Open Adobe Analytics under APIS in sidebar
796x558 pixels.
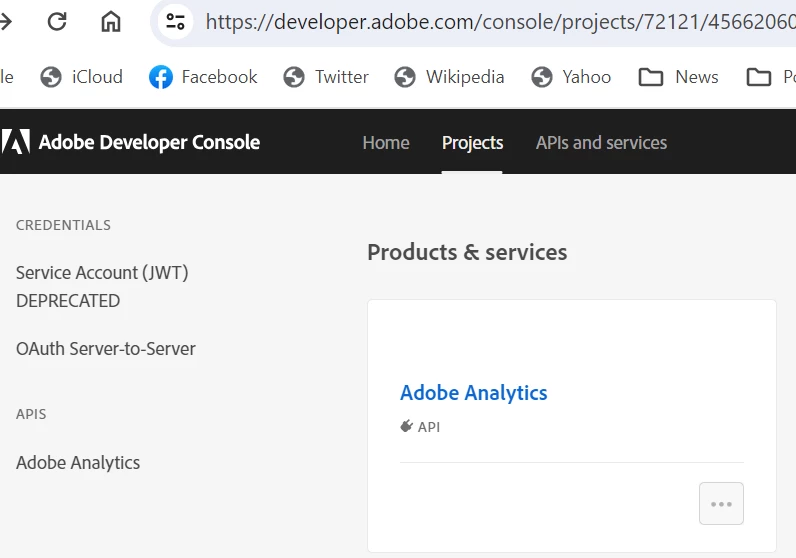pyautogui.click(x=78, y=463)
